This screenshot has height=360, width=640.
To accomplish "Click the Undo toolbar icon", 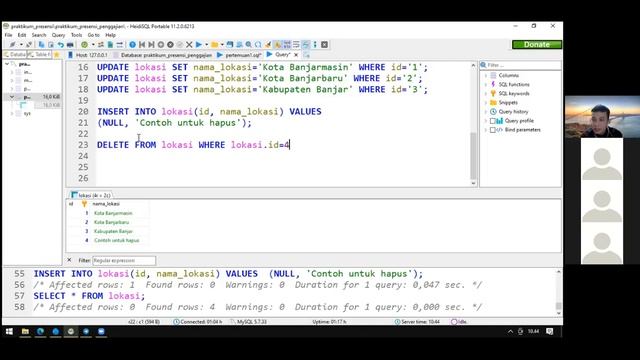I will [x=61, y=44].
